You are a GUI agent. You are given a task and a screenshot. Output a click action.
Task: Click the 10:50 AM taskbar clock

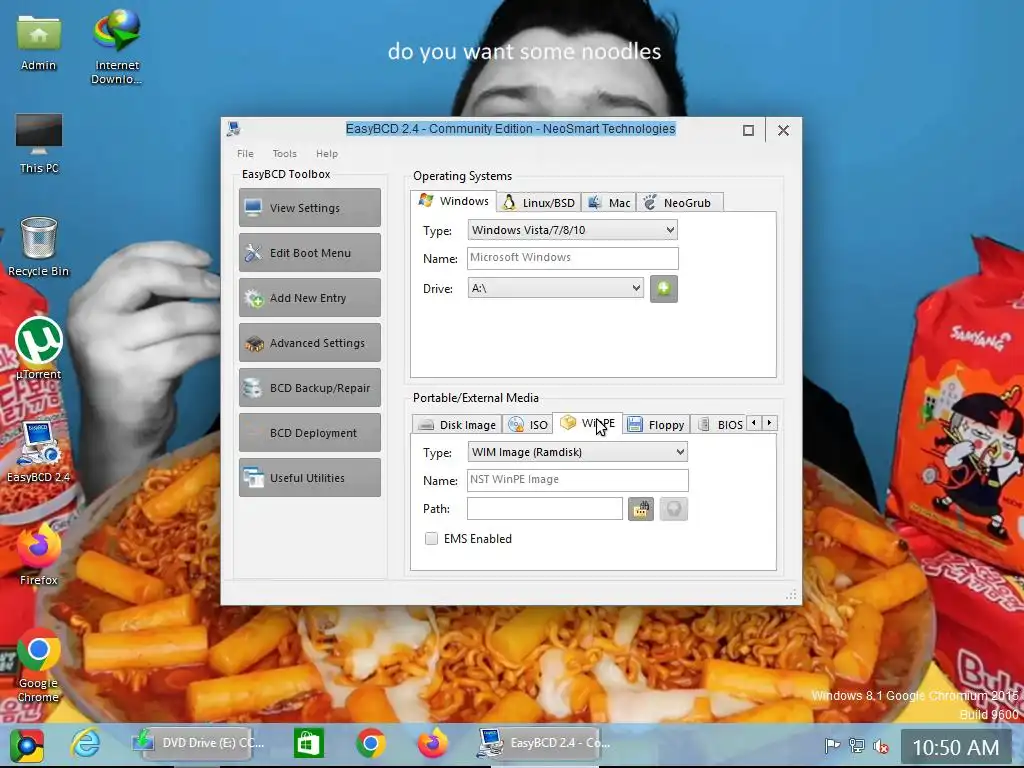tap(955, 748)
